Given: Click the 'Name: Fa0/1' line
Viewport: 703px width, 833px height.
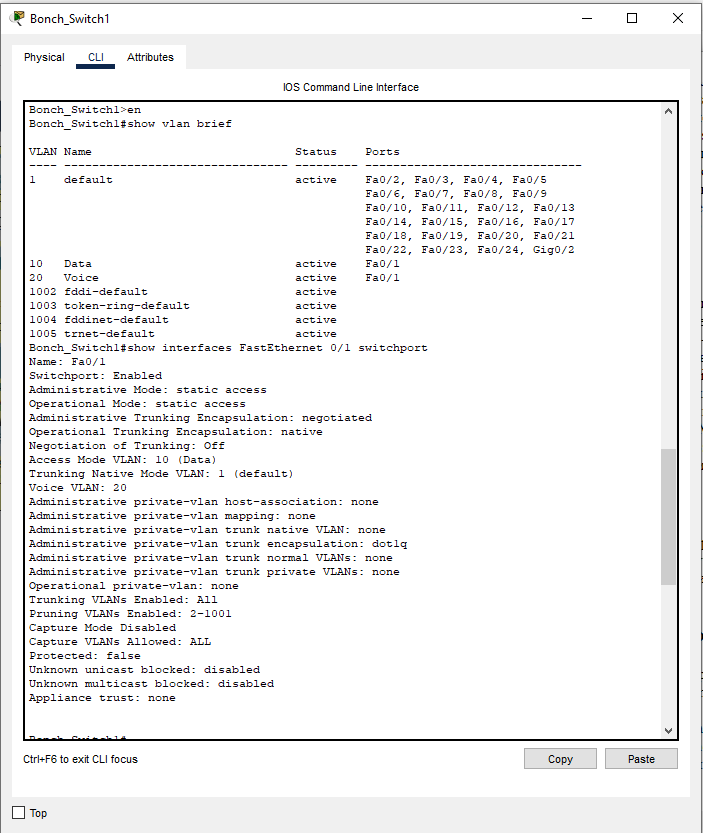Looking at the screenshot, I should (x=67, y=362).
